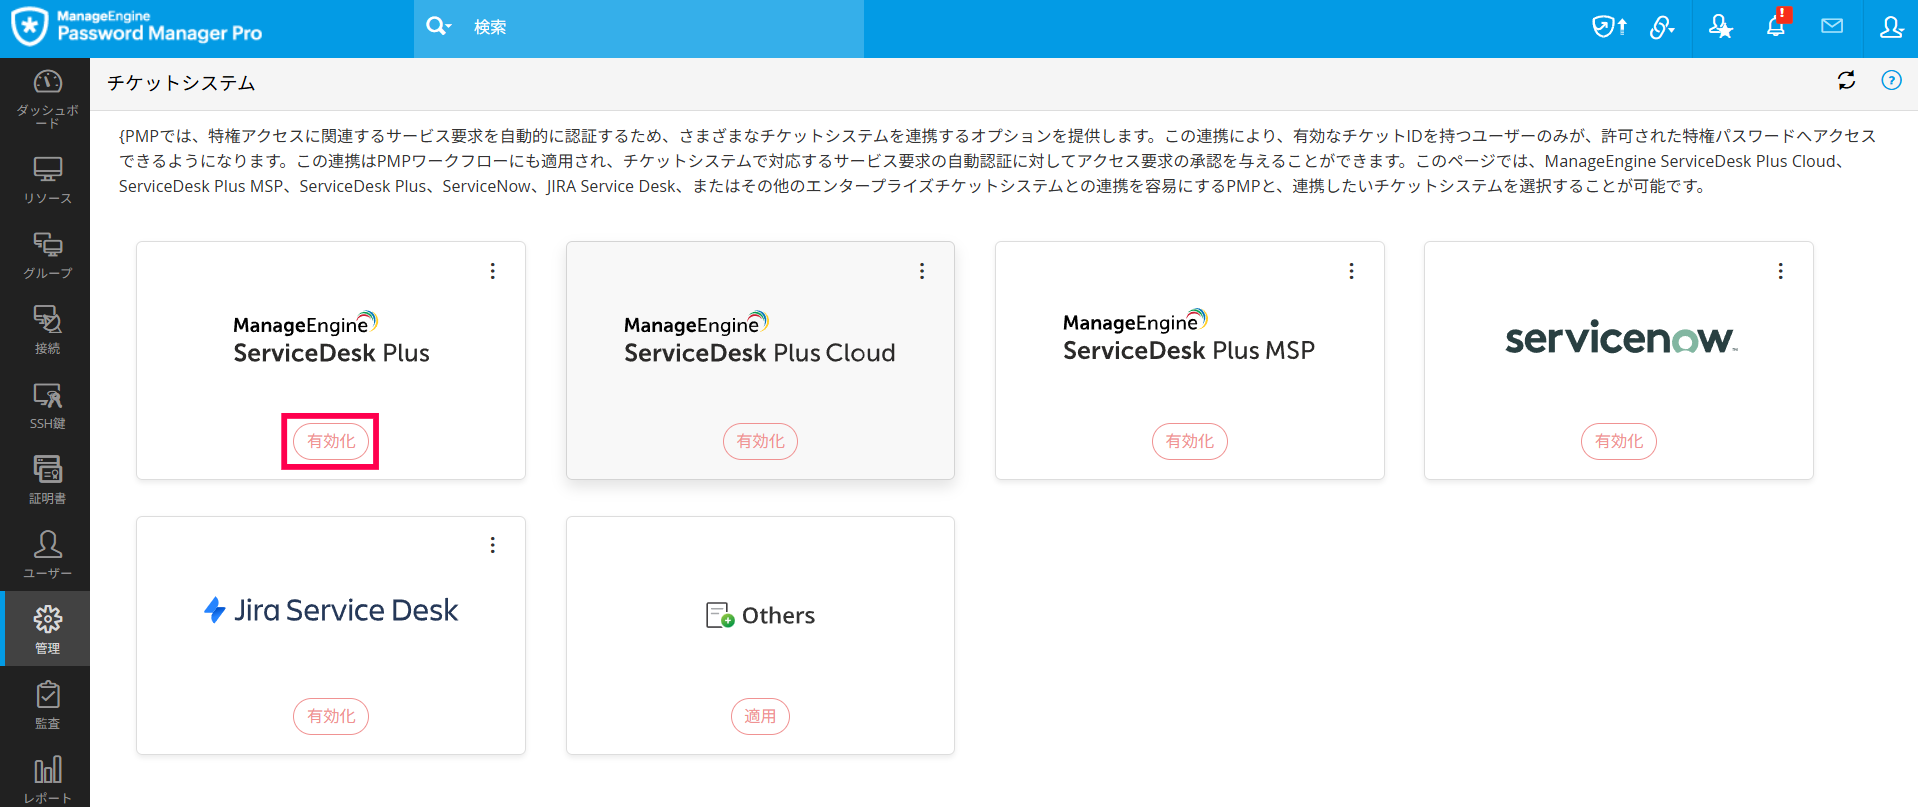Open ServiceDesk Plus card's three-dot menu

pyautogui.click(x=493, y=271)
